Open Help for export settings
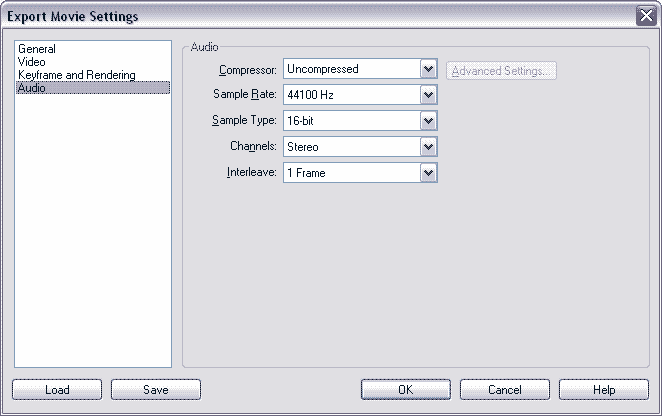 (604, 390)
